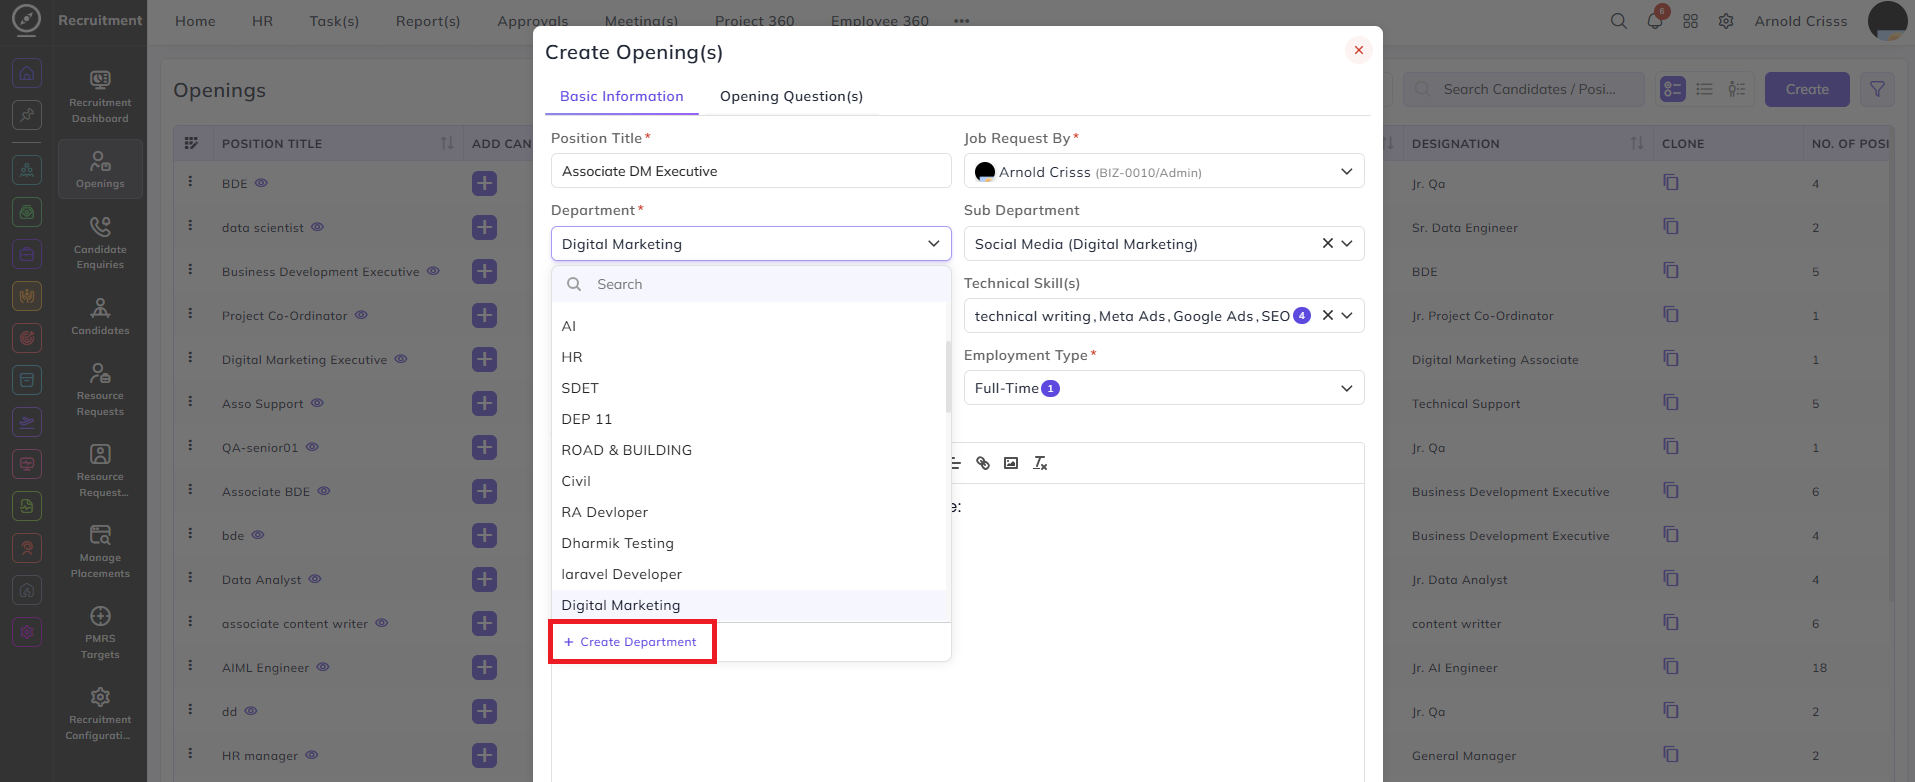1915x782 pixels.
Task: Toggle eye icon for Associate BDE
Action: click(323, 491)
